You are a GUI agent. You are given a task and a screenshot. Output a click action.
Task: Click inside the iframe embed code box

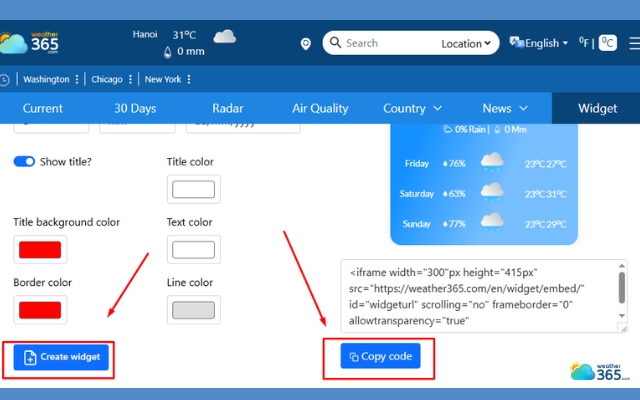click(475, 295)
